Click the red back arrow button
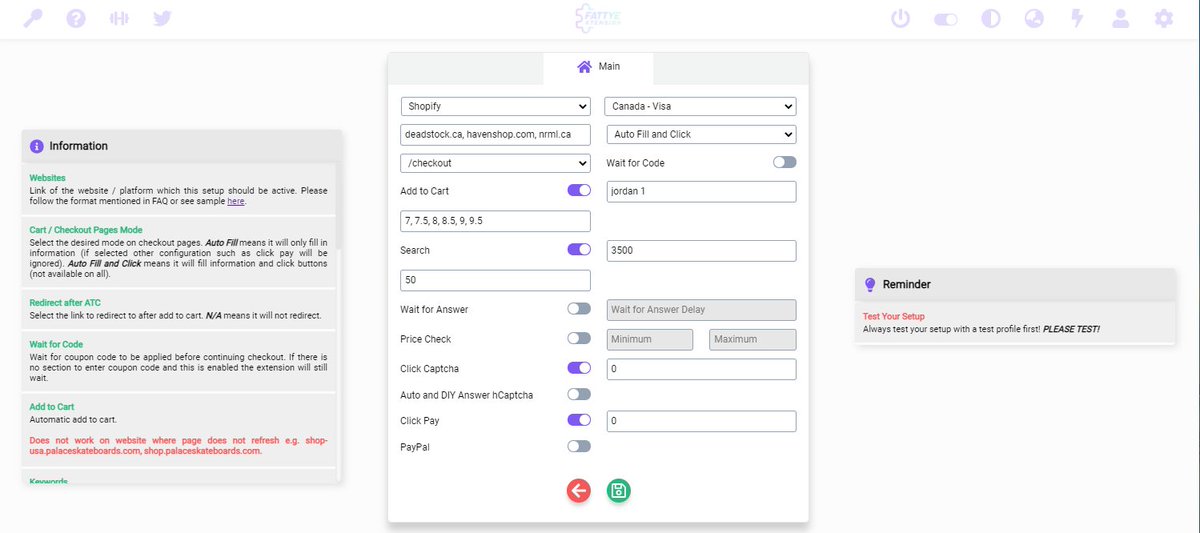1200x533 pixels. (578, 490)
